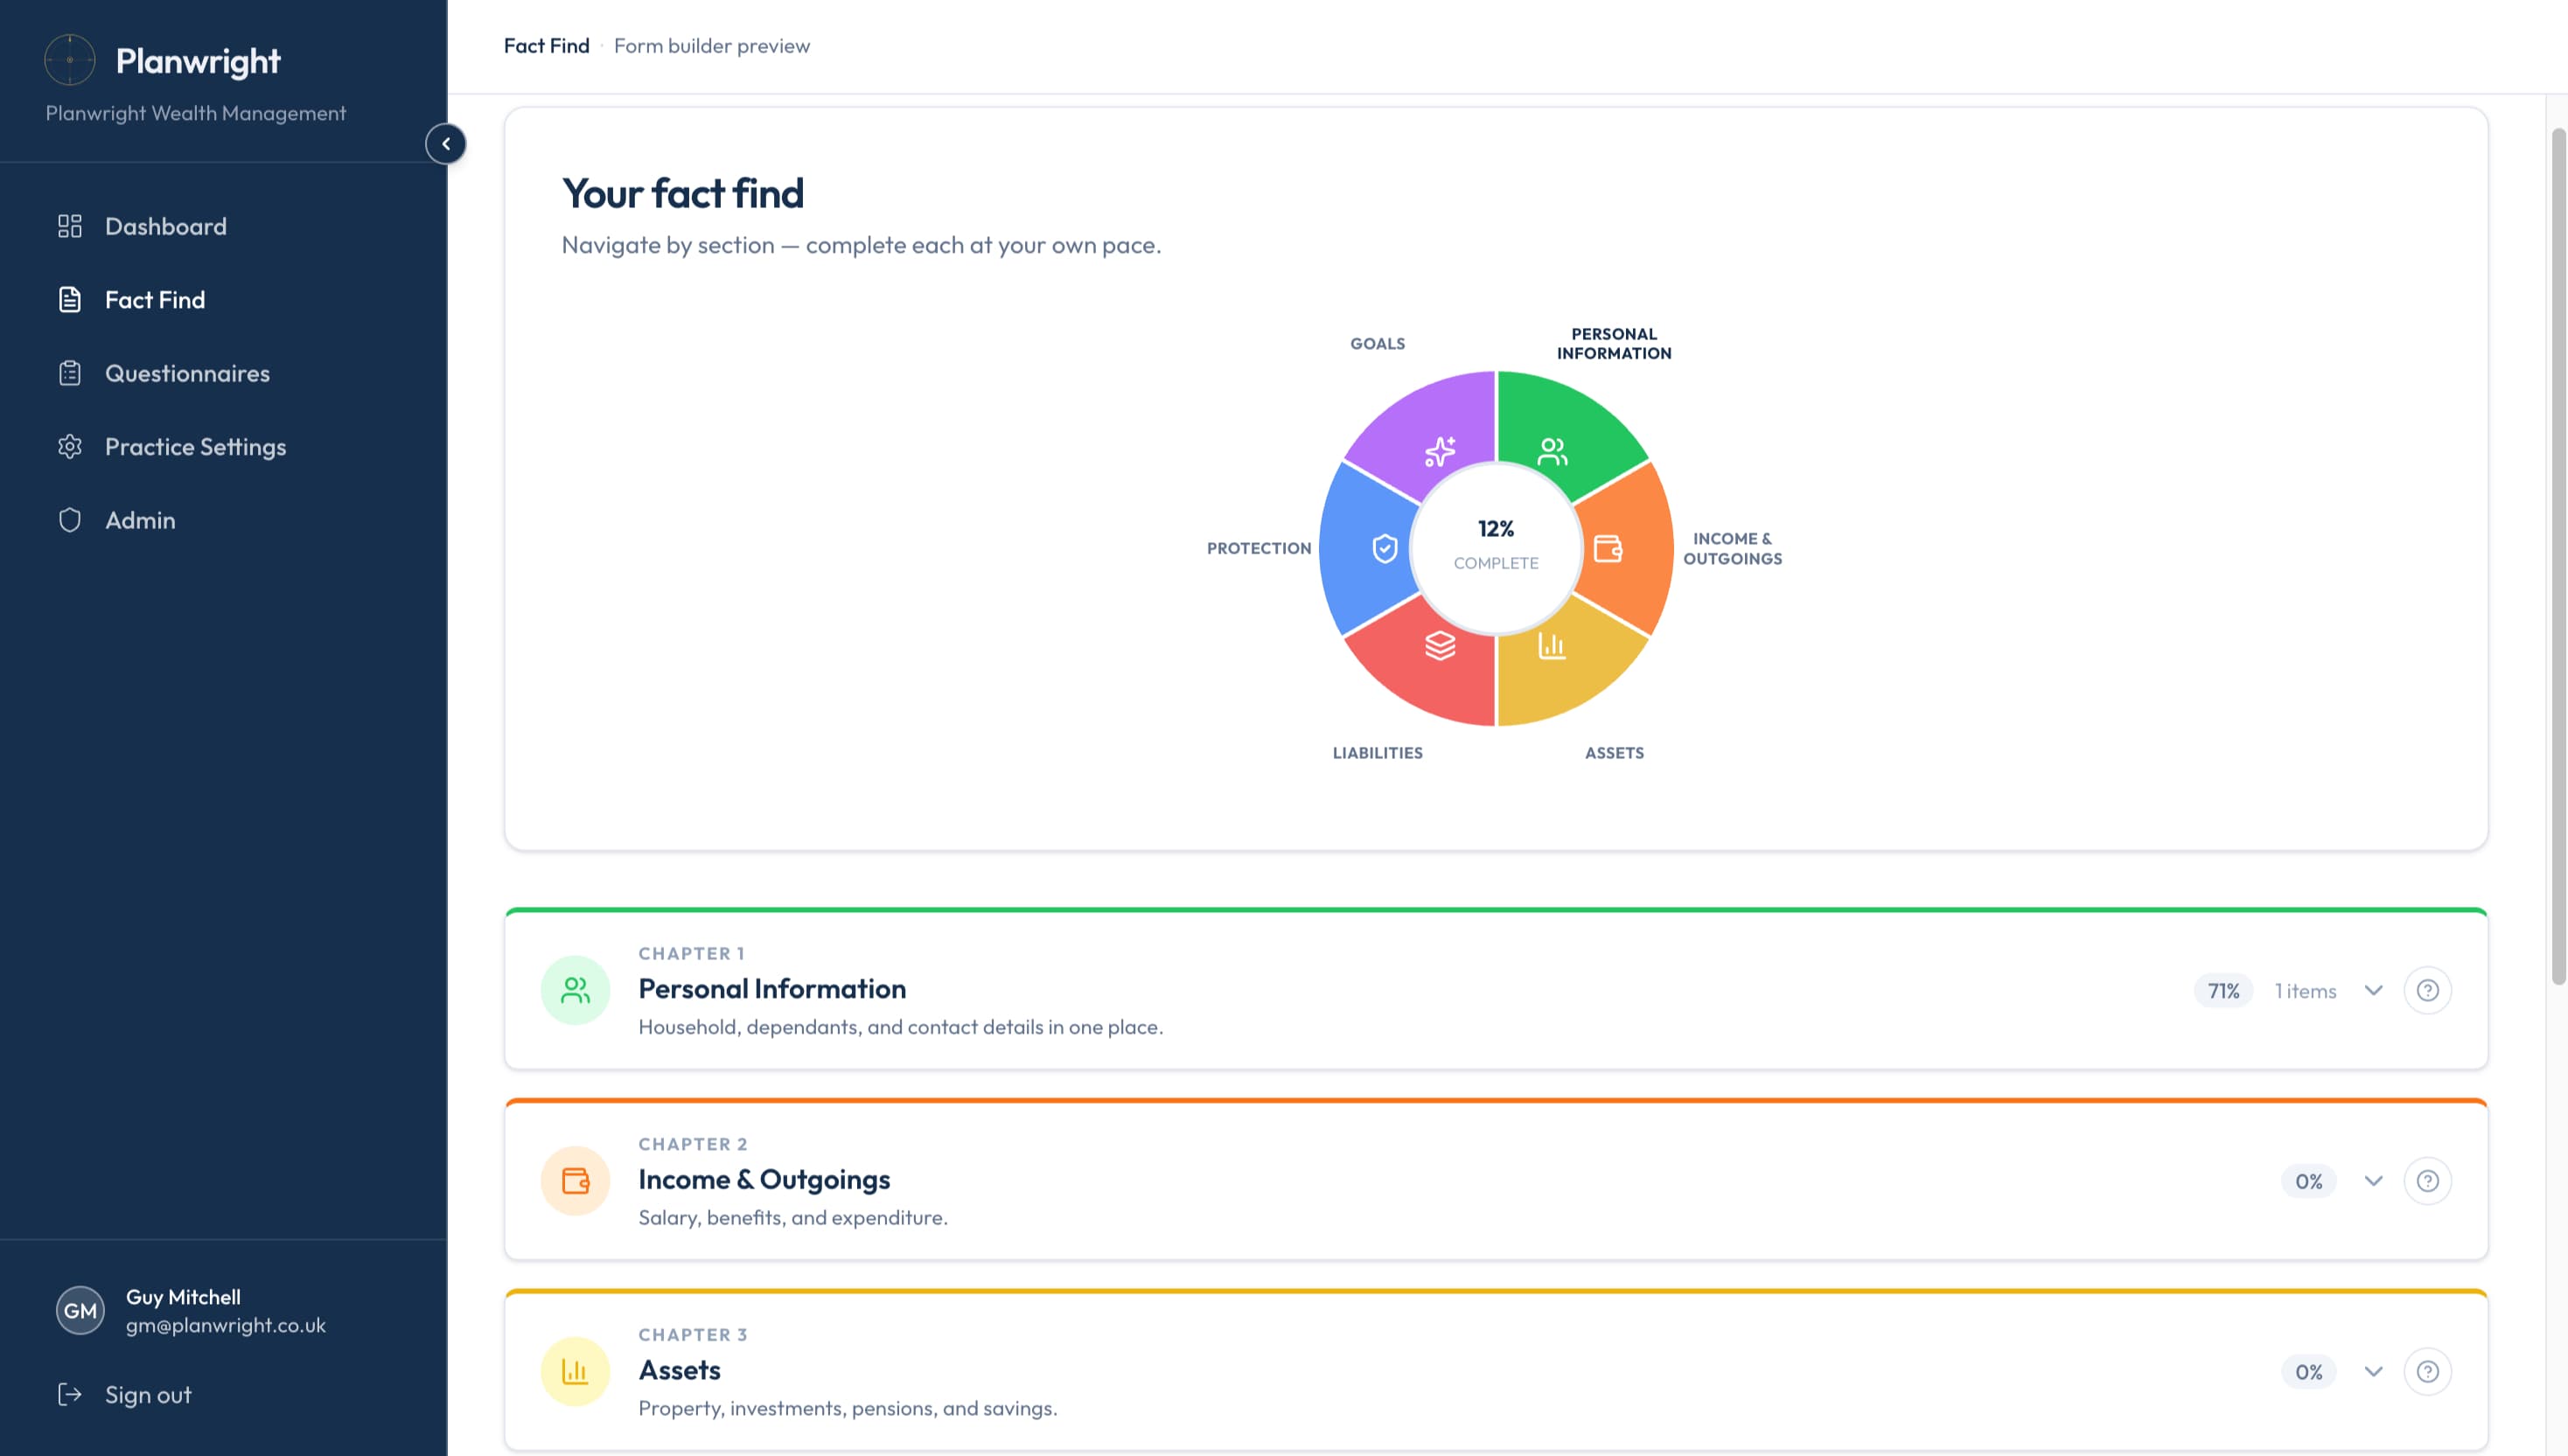Click 'Property, investments, pensions, and savings.' text
2568x1456 pixels.
[848, 1408]
